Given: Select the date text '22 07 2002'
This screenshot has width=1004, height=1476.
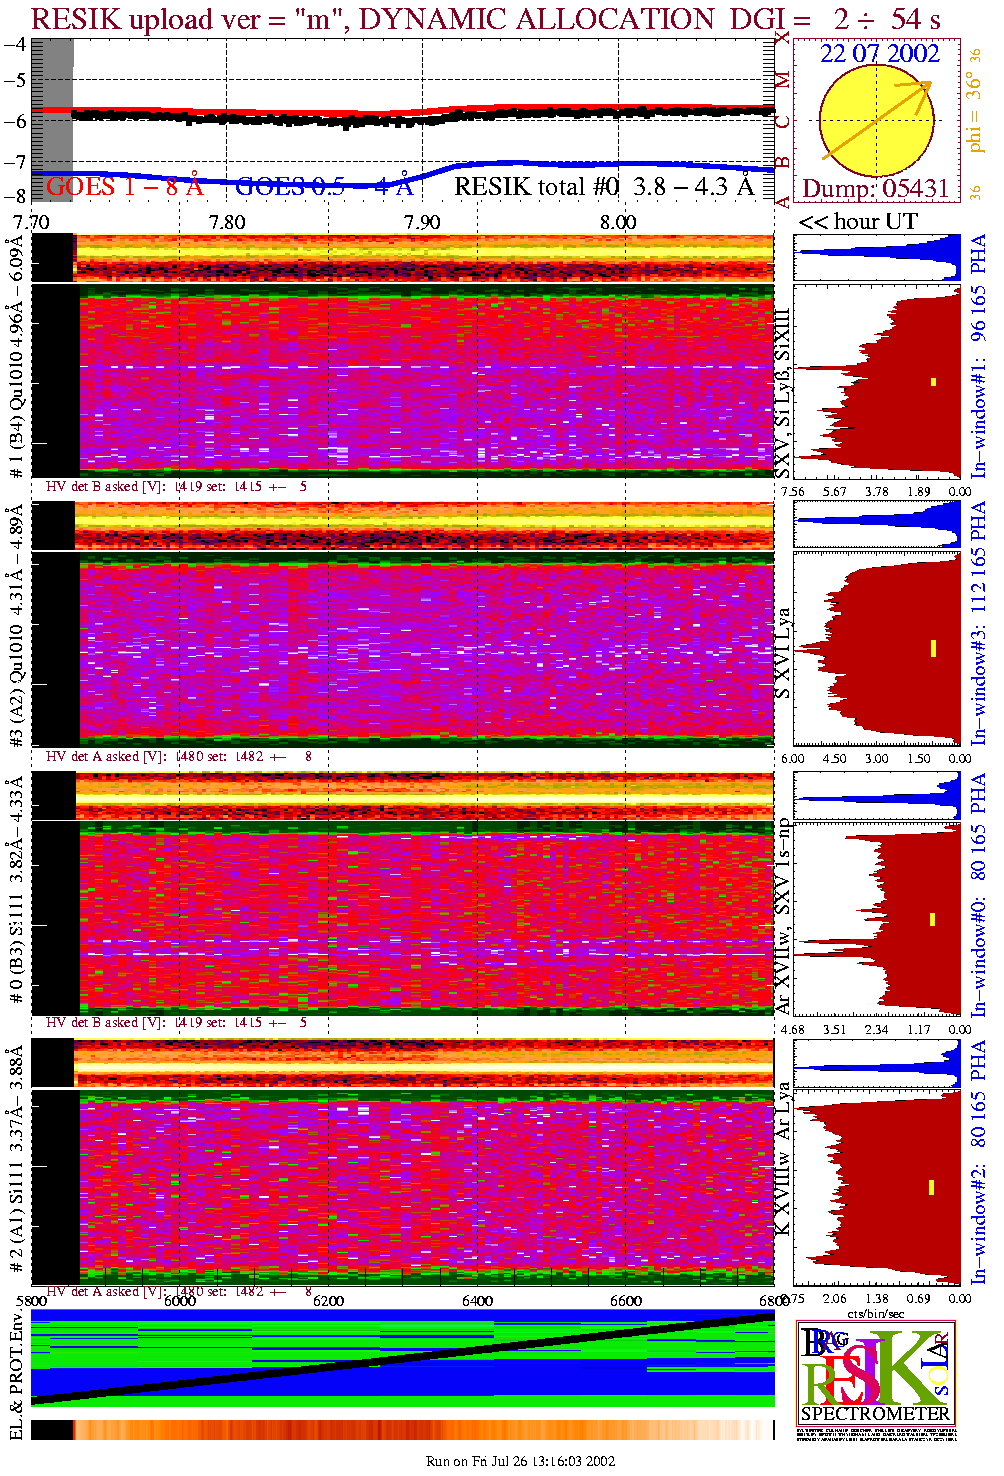Looking at the screenshot, I should click(880, 53).
